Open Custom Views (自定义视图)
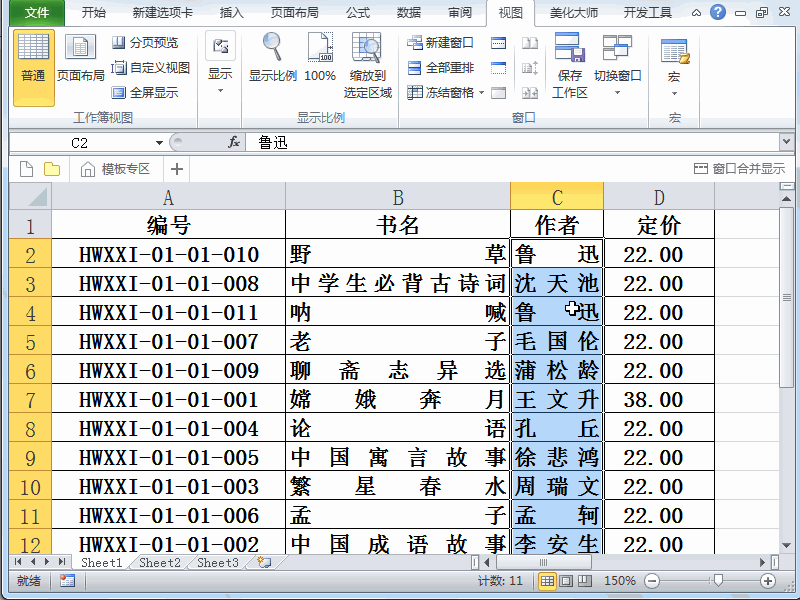The height and width of the screenshot is (600, 800). pos(151,67)
